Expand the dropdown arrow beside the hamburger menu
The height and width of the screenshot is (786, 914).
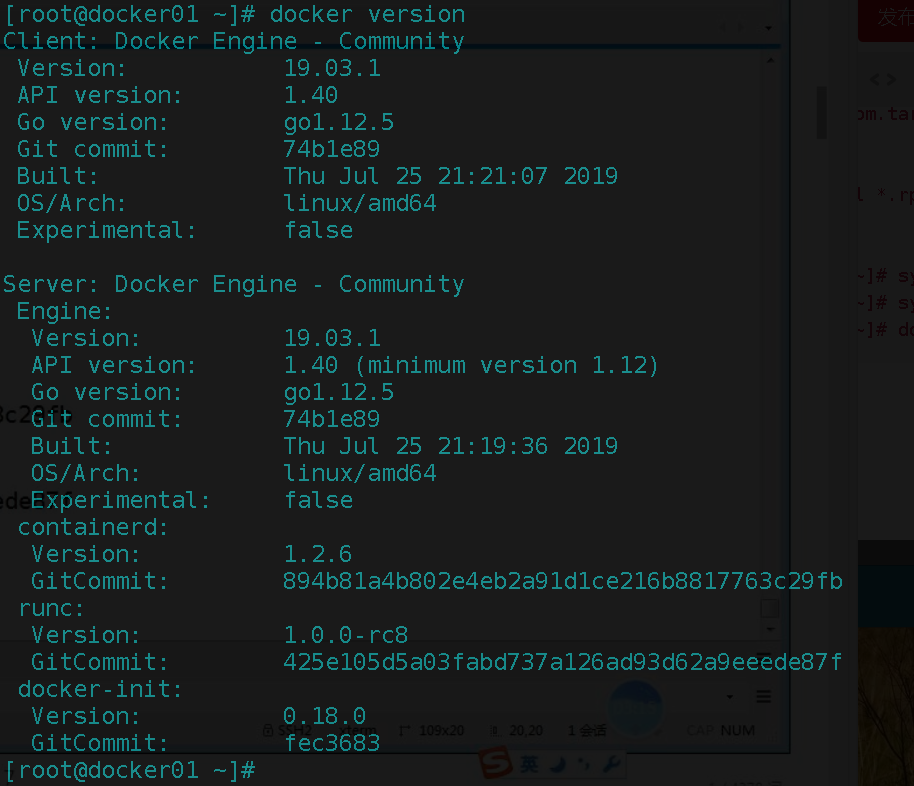click(x=729, y=697)
